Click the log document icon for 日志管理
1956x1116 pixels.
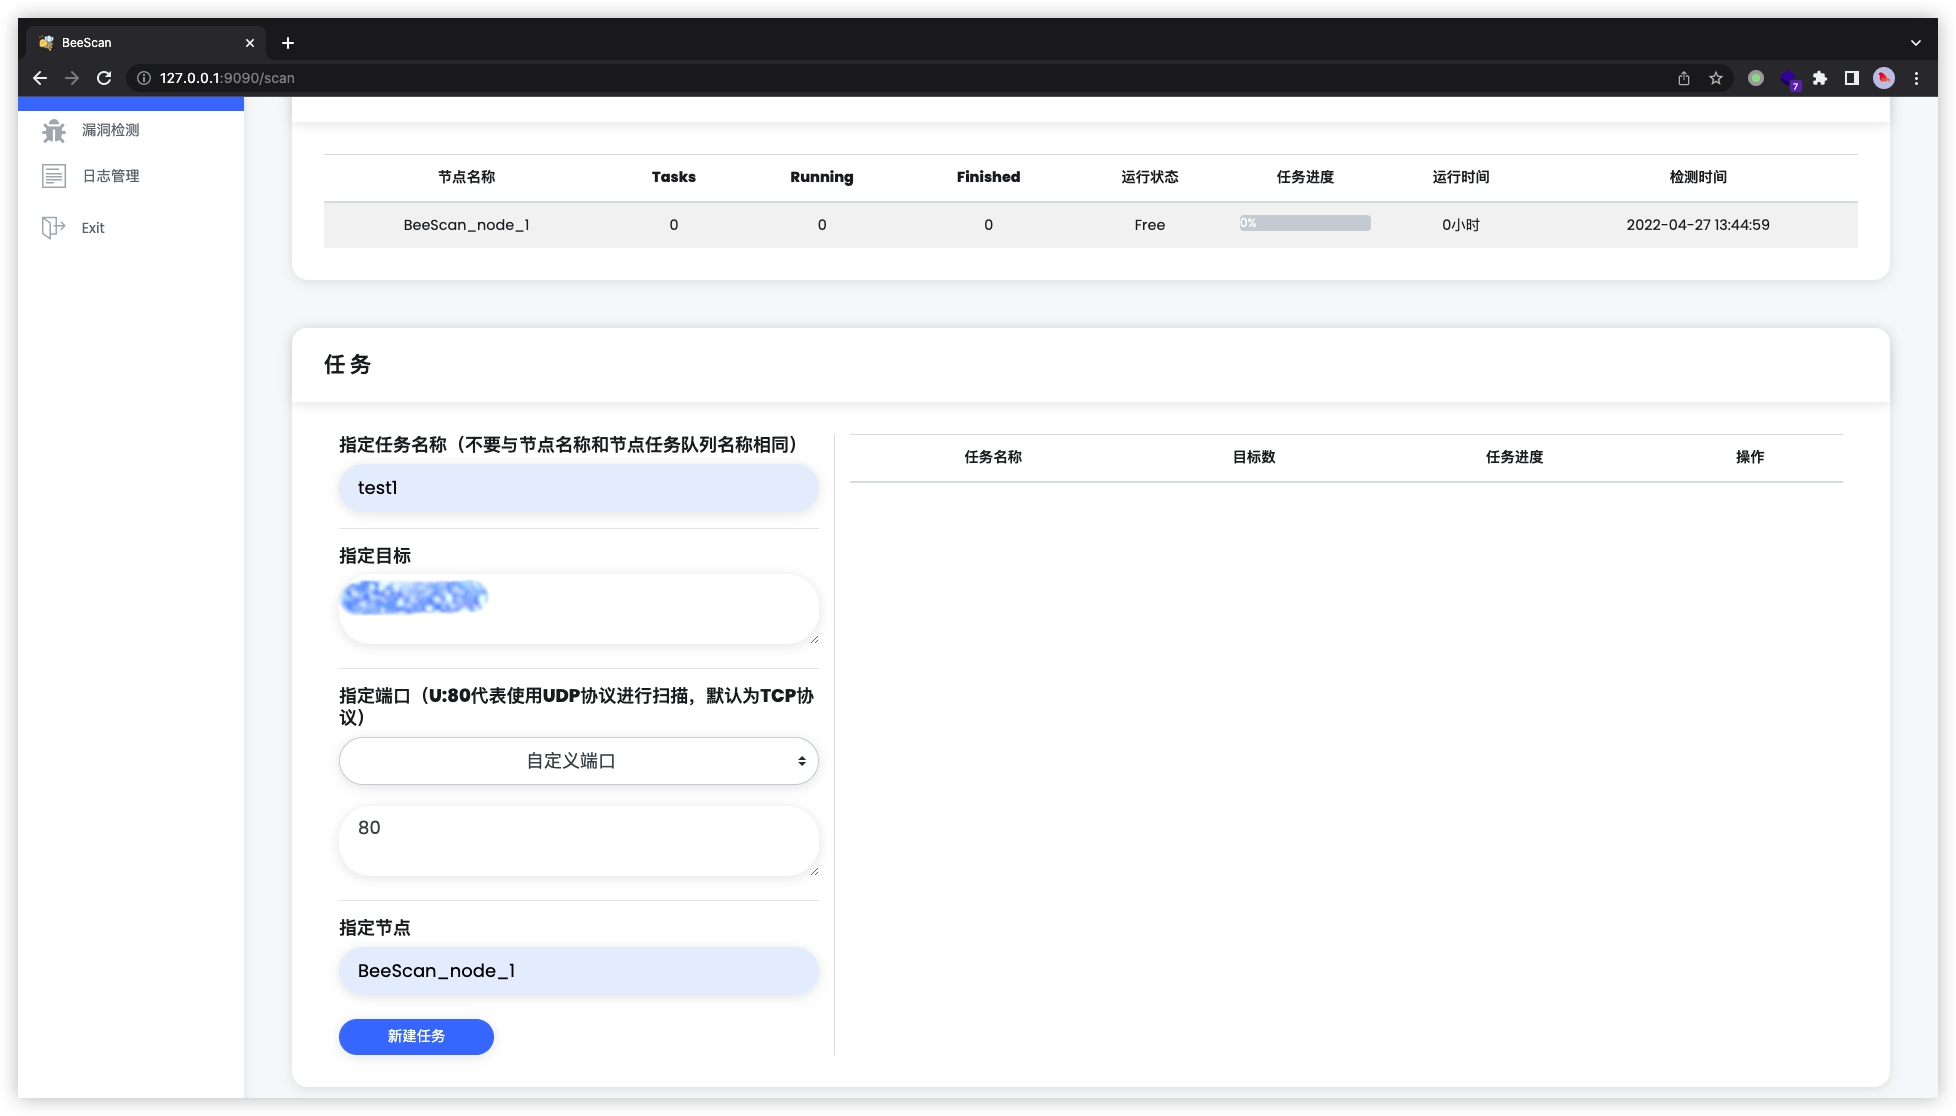click(54, 176)
